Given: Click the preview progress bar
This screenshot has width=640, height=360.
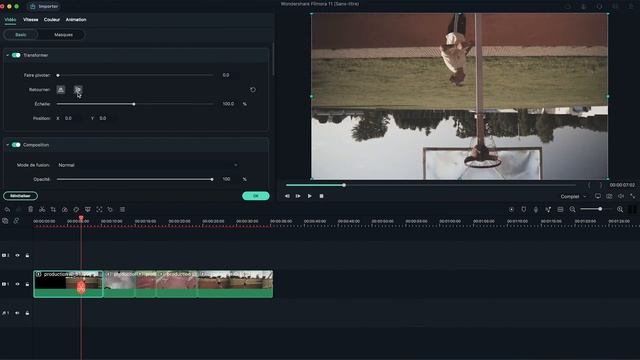Looking at the screenshot, I should click(x=431, y=185).
